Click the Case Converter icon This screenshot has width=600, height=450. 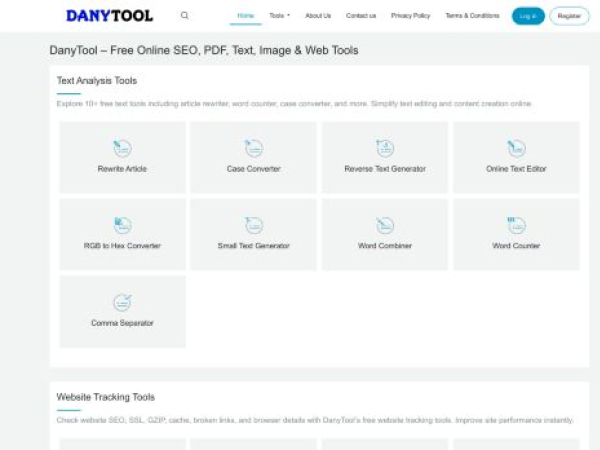click(254, 148)
